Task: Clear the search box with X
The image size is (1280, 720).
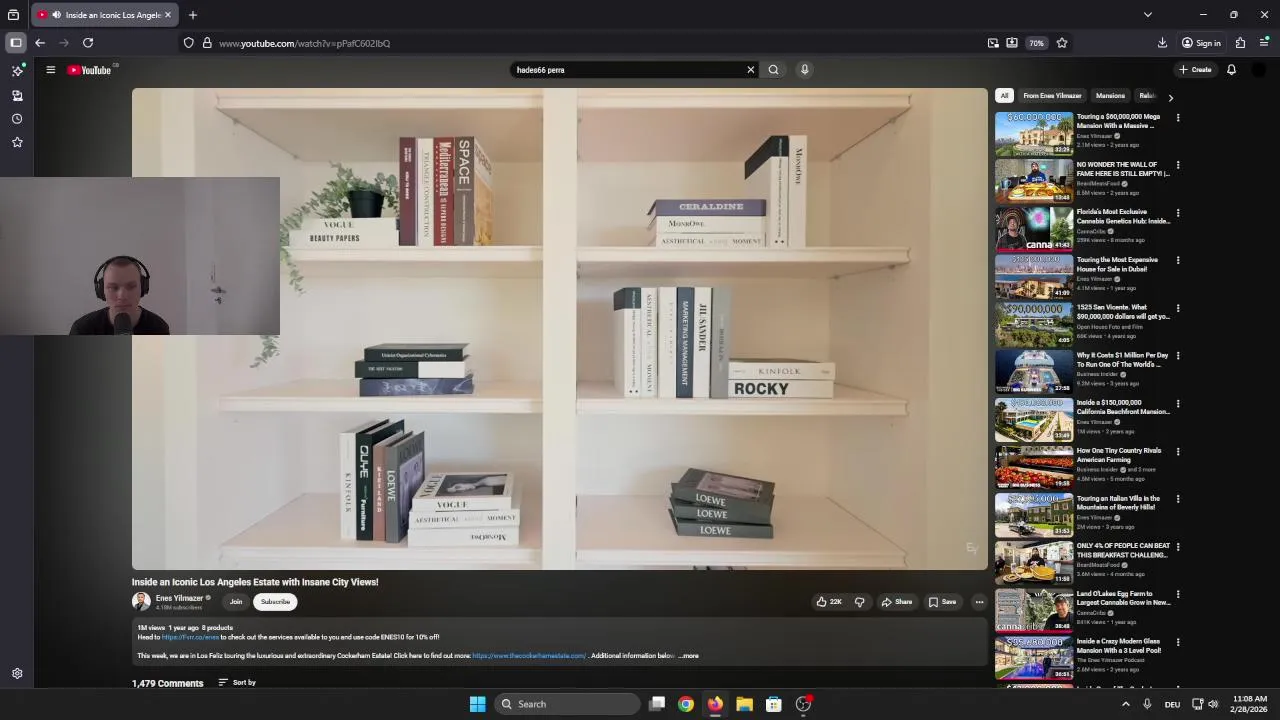Action: coord(751,70)
